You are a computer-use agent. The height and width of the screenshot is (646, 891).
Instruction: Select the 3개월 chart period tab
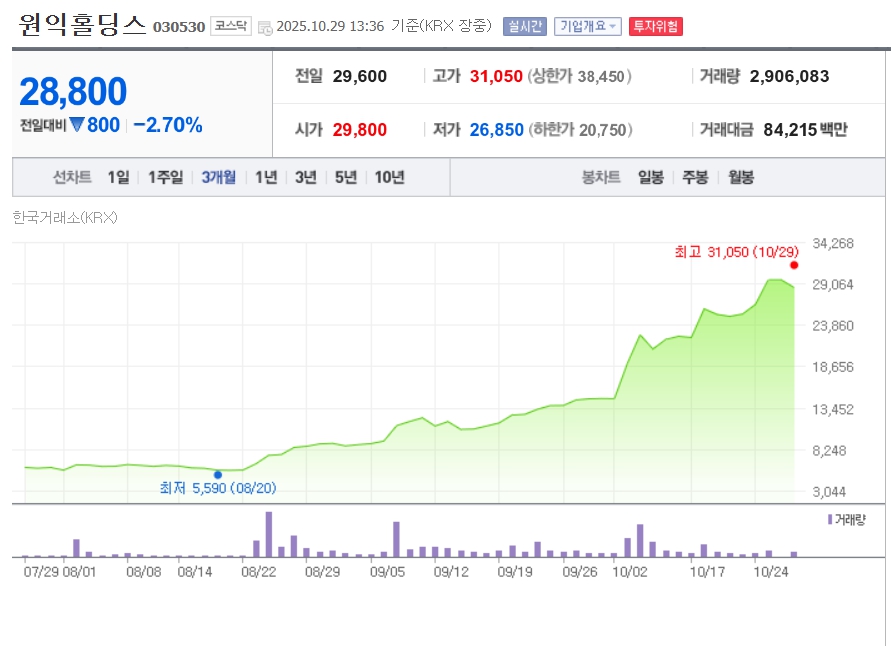[x=218, y=177]
